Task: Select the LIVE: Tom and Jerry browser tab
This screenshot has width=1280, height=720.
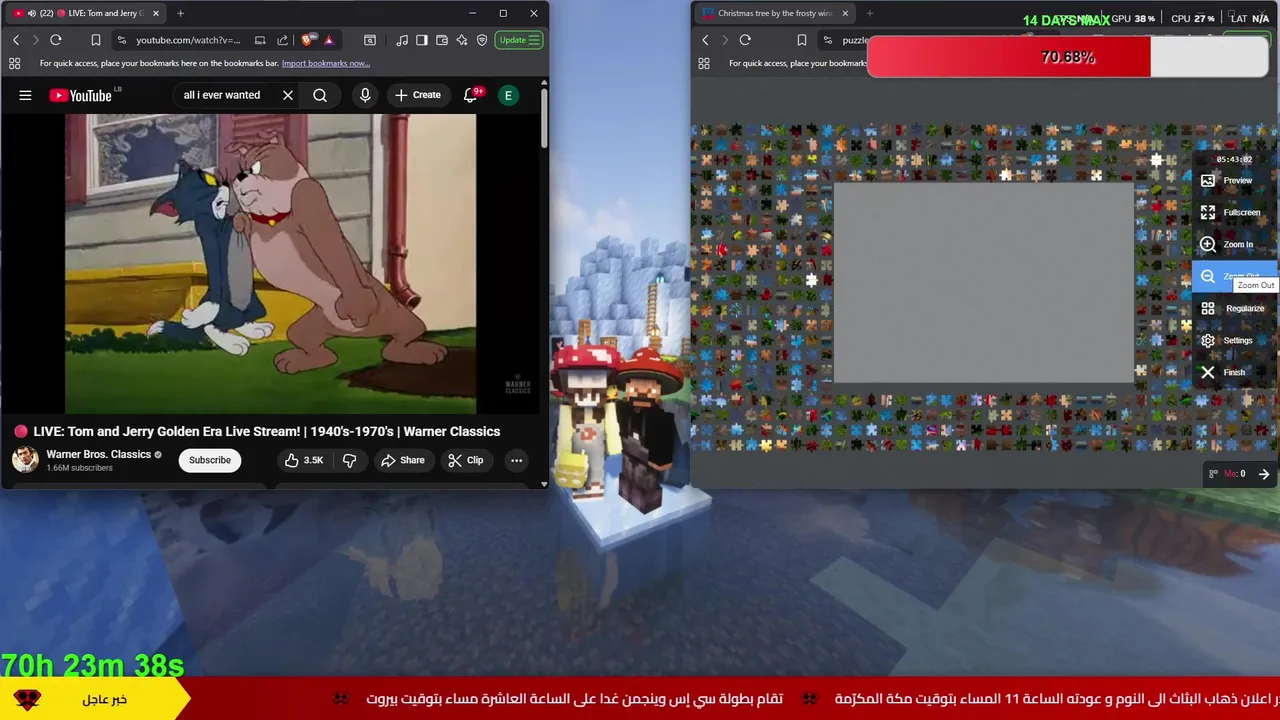Action: click(x=84, y=13)
